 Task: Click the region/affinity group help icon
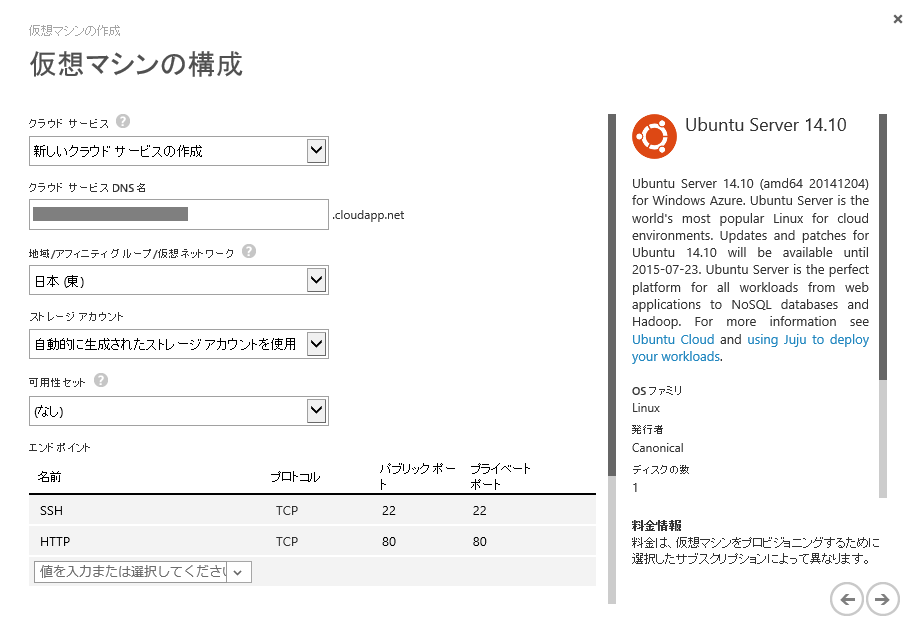(x=249, y=251)
